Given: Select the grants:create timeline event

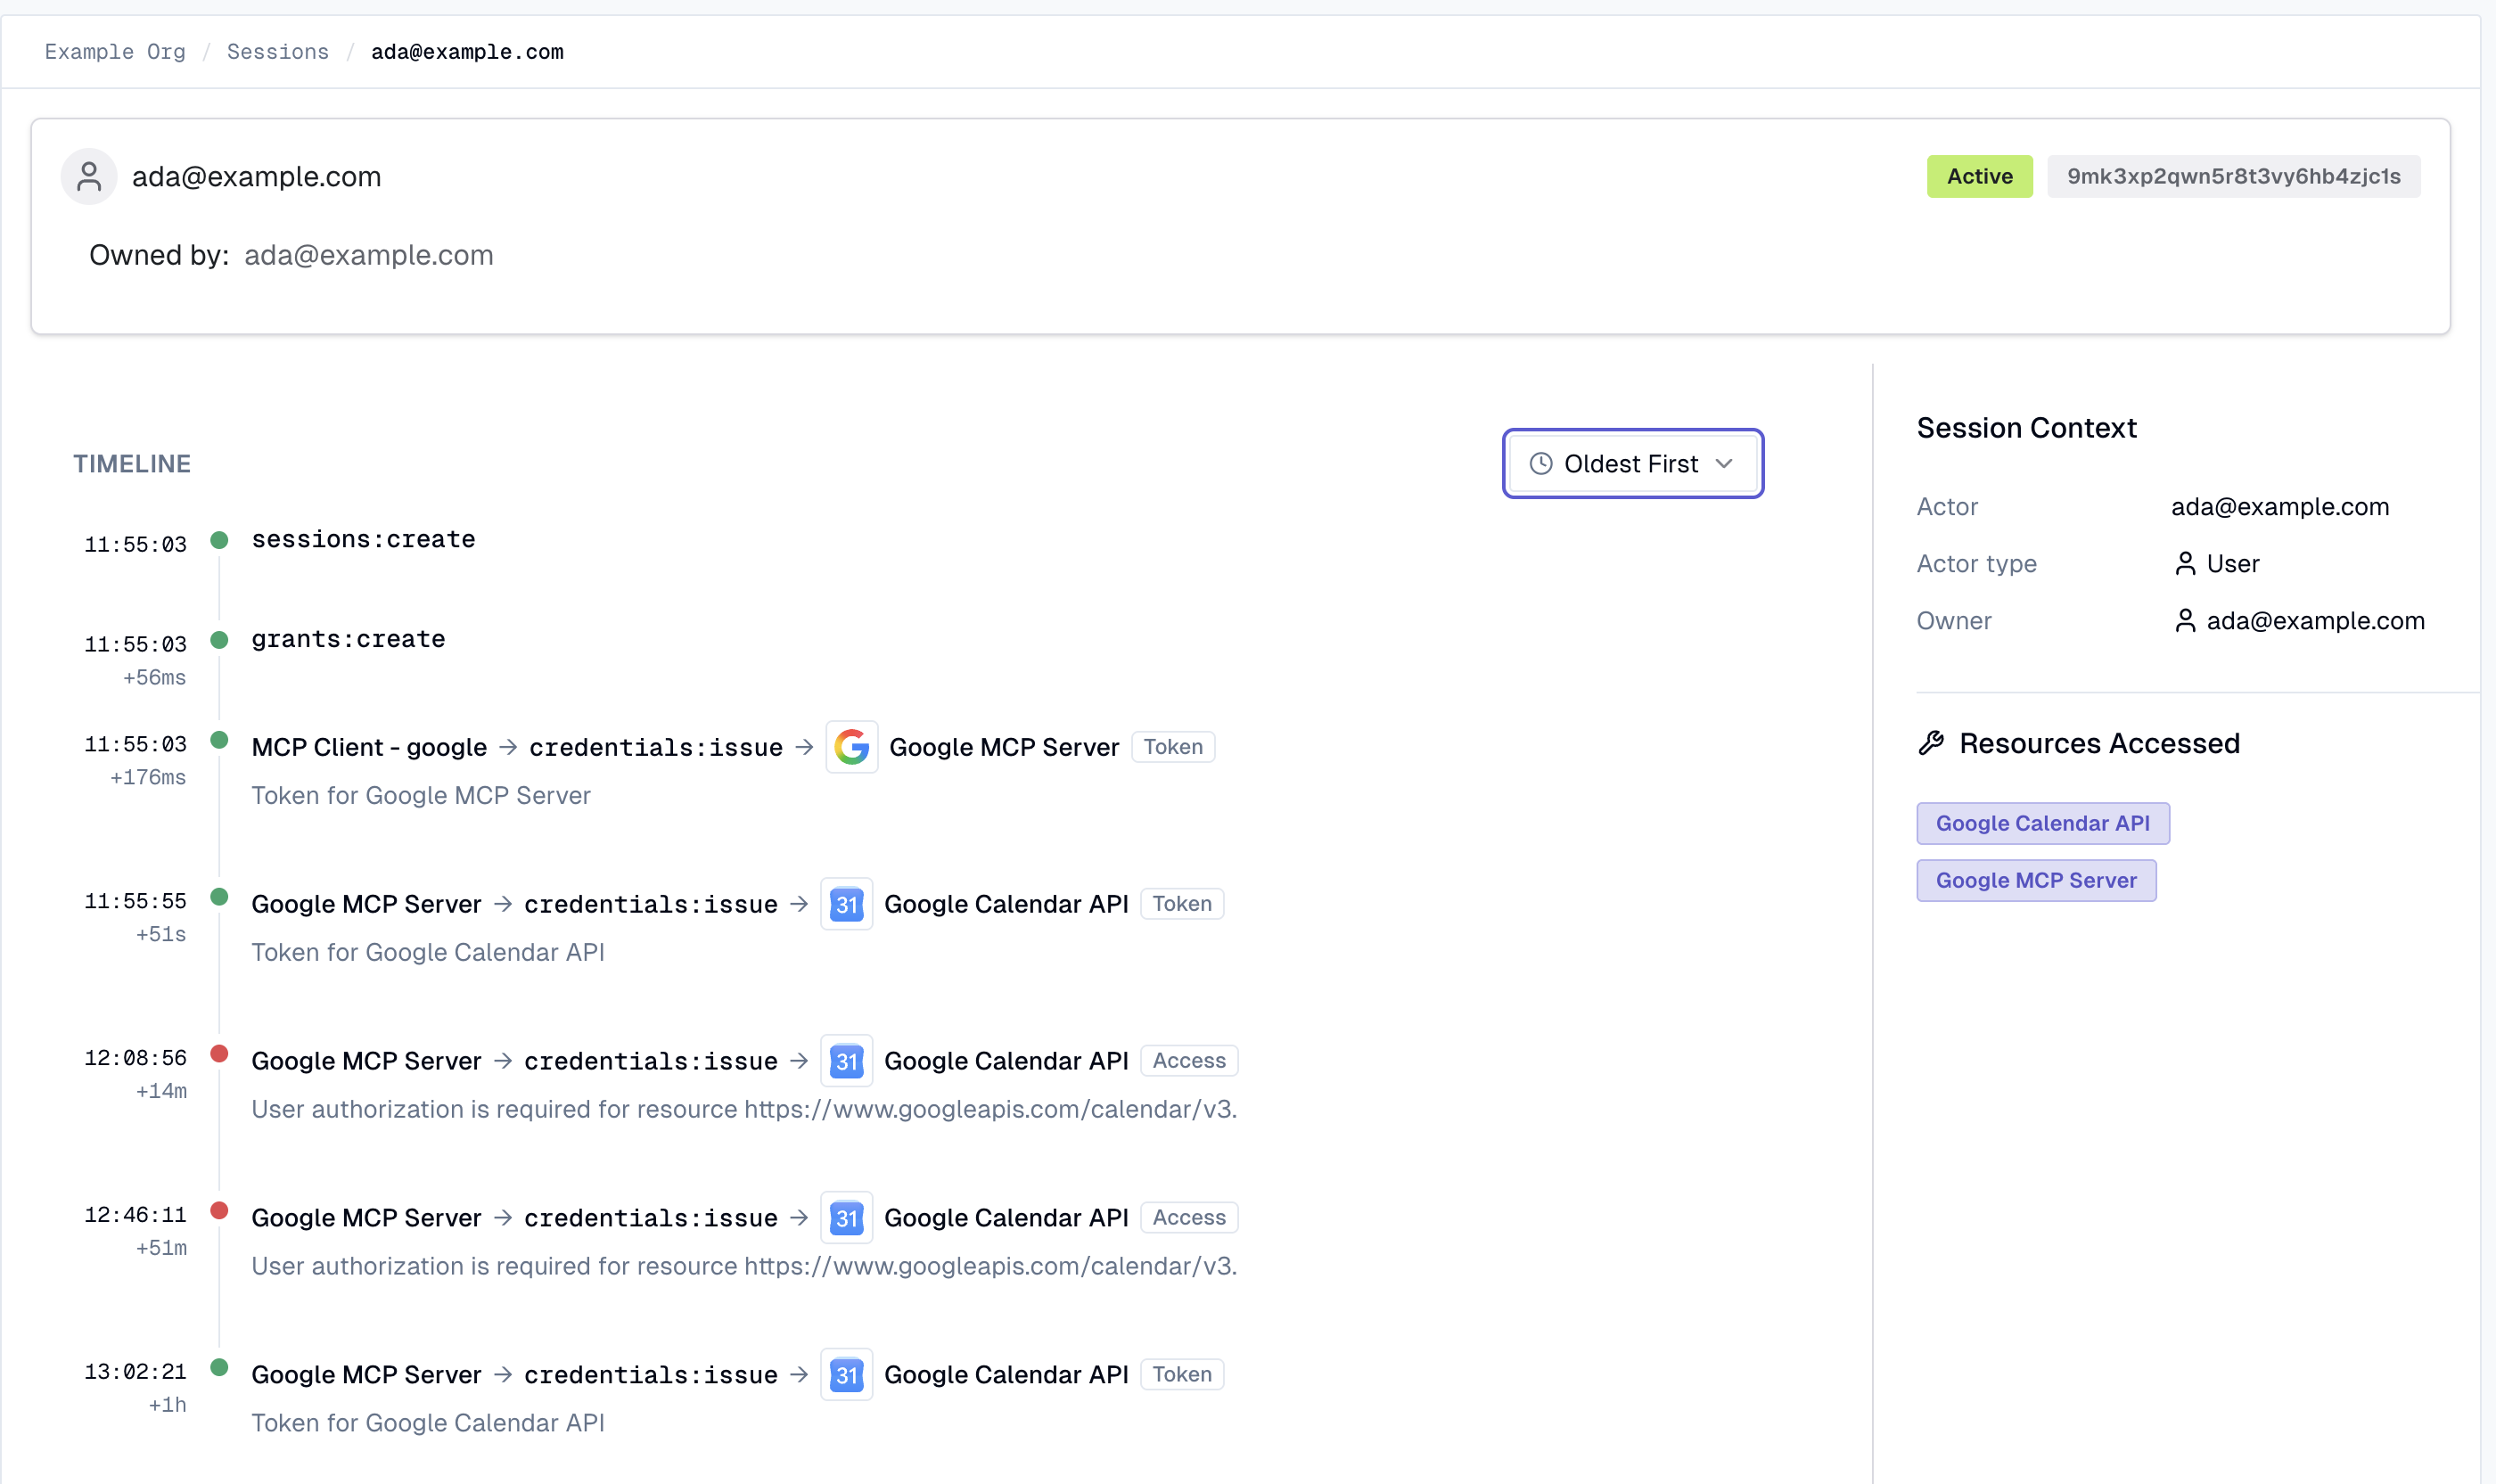Looking at the screenshot, I should click(x=348, y=640).
